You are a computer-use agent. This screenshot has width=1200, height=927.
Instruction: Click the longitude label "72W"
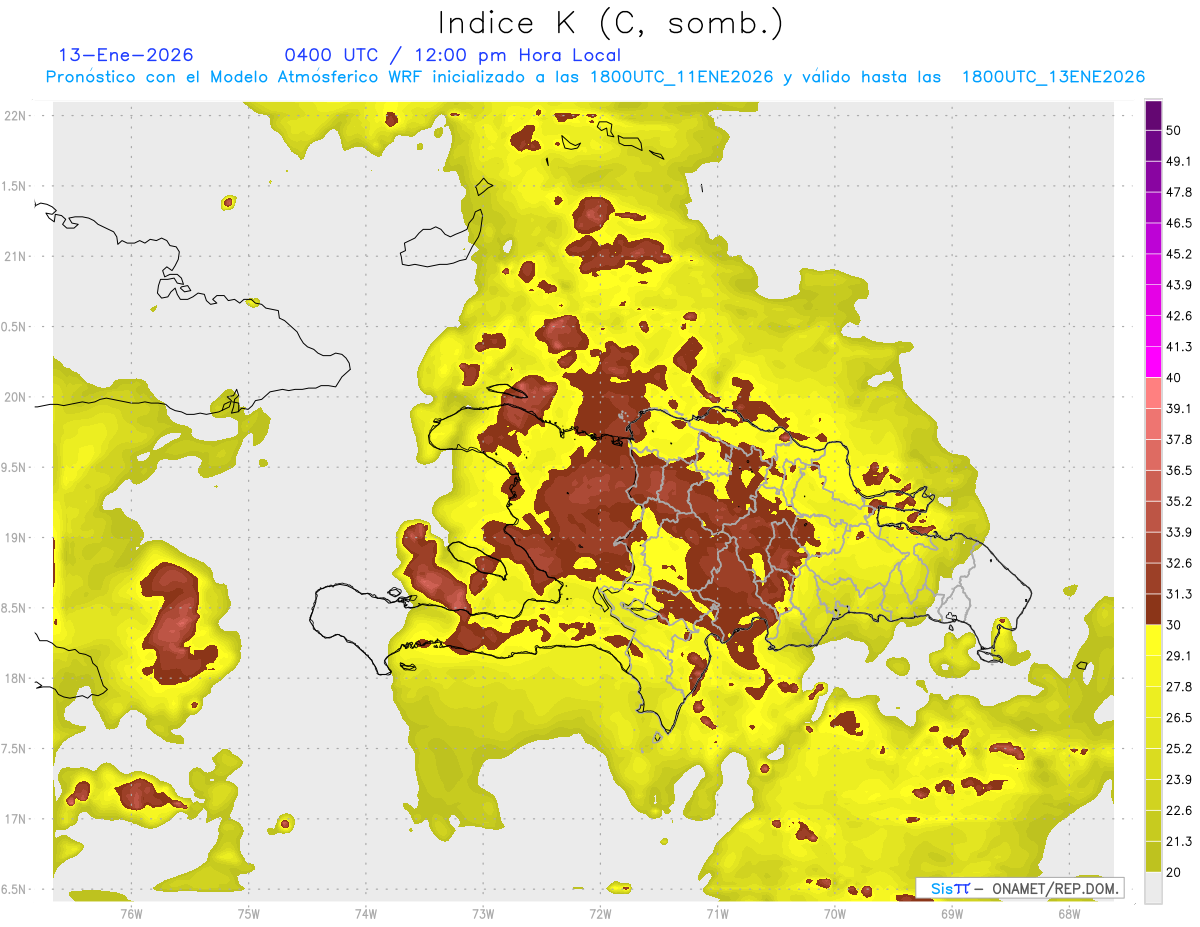[600, 914]
